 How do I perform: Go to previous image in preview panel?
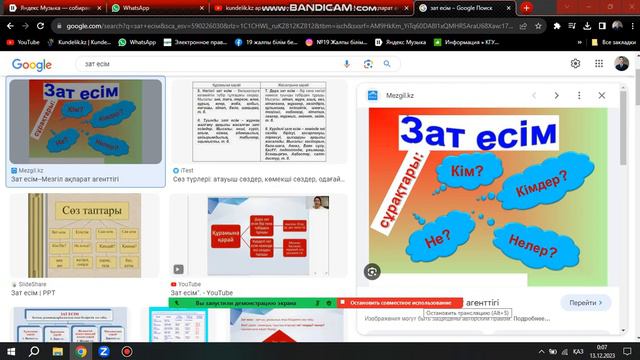534,95
